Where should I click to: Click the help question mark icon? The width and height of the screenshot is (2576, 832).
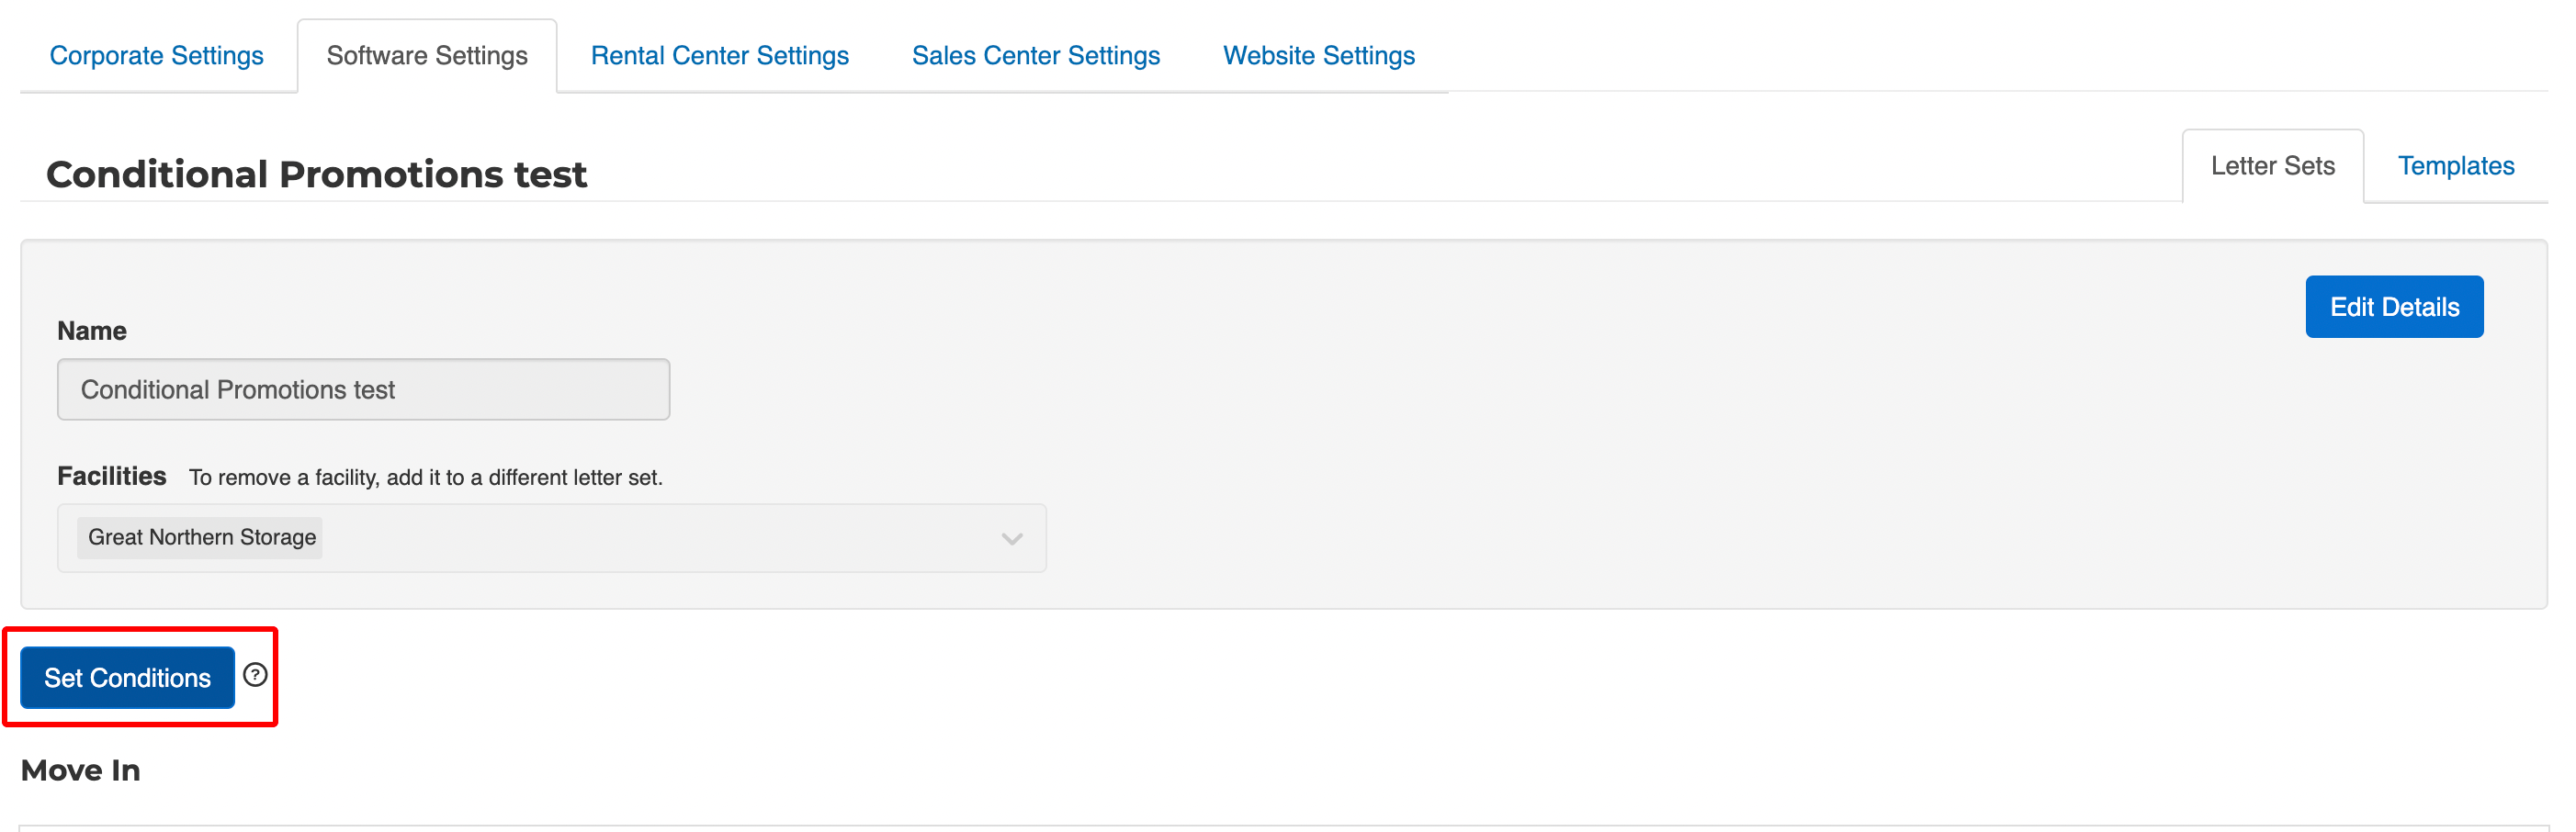tap(255, 675)
